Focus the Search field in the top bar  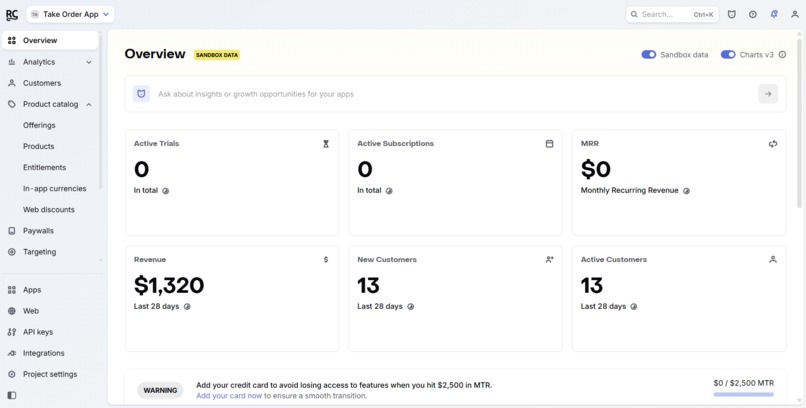[672, 14]
